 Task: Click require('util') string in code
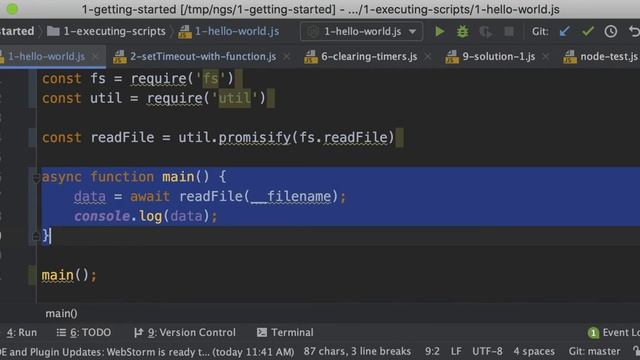click(x=234, y=98)
